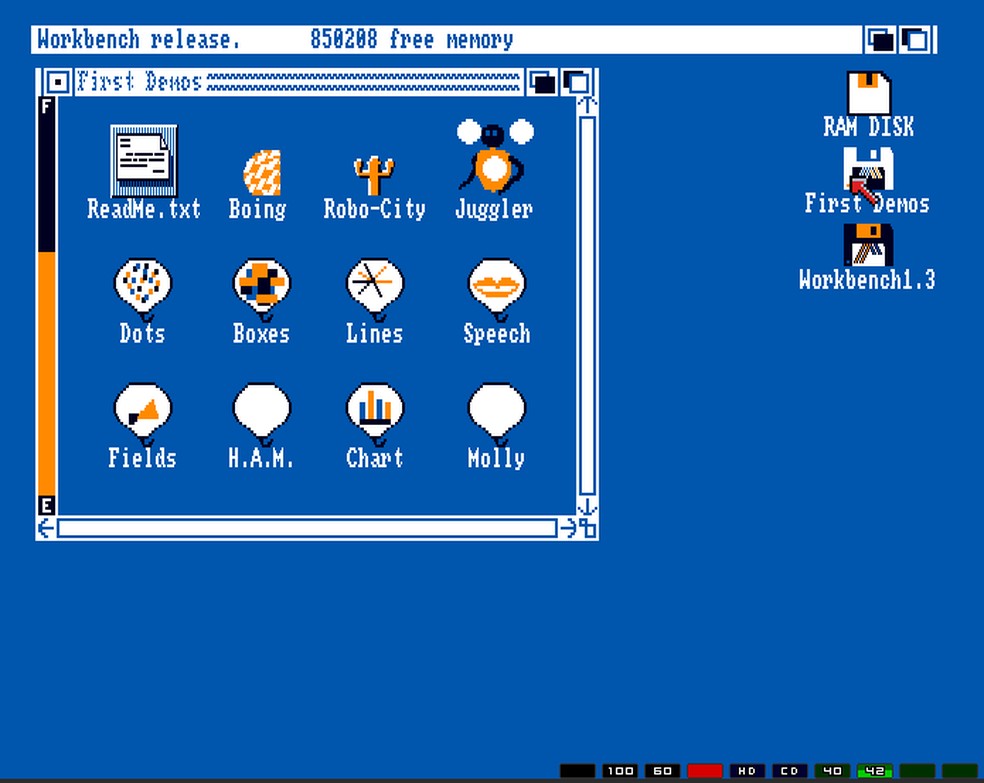
Task: Click the vertical scrollbar bar of First Demos
Action: tap(587, 306)
